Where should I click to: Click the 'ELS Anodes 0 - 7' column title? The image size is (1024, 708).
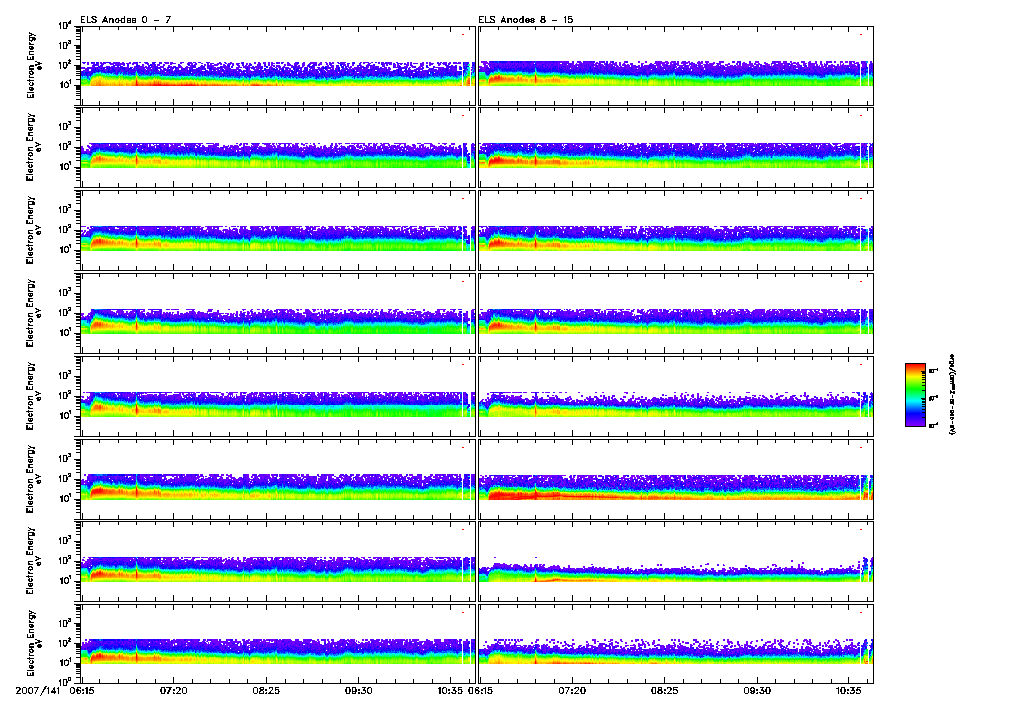125,20
